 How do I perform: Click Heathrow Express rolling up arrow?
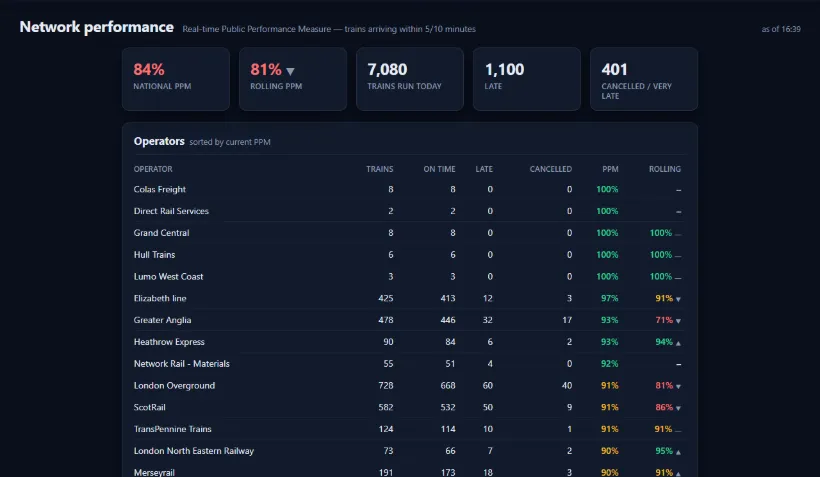pyautogui.click(x=678, y=343)
